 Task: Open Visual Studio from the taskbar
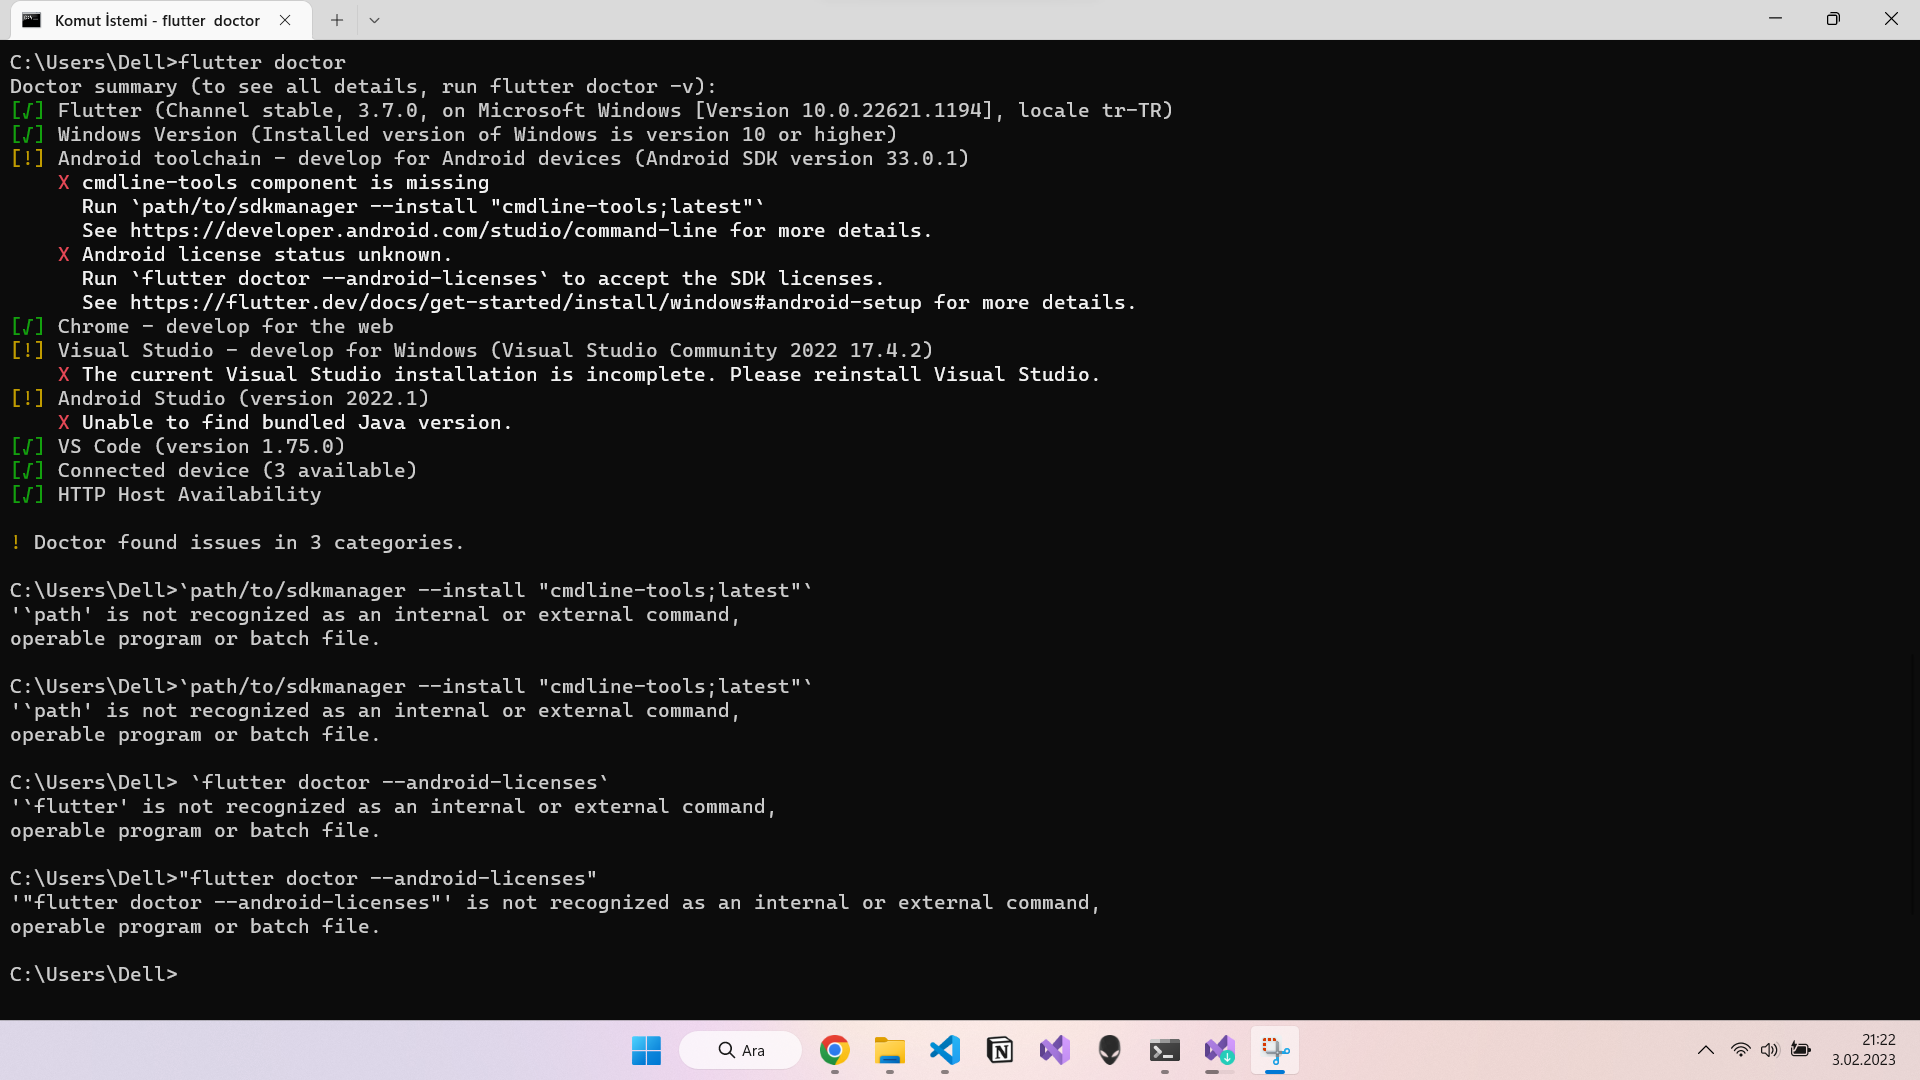point(1054,1050)
